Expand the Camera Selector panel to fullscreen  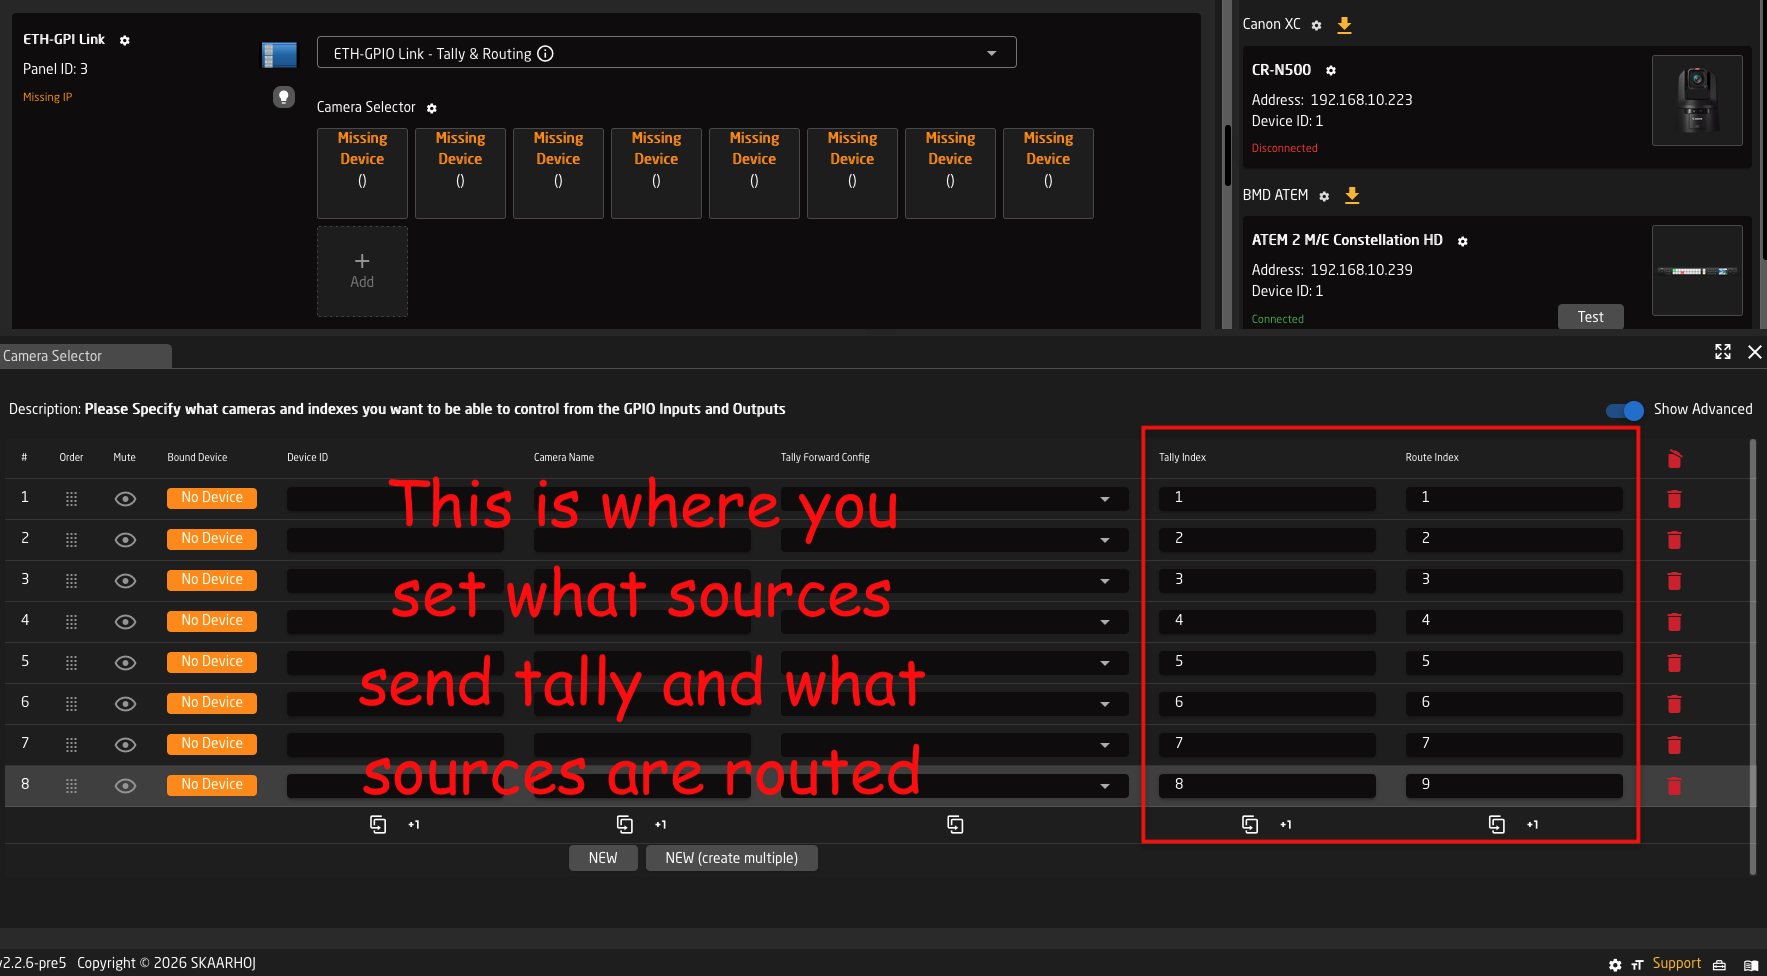tap(1722, 352)
